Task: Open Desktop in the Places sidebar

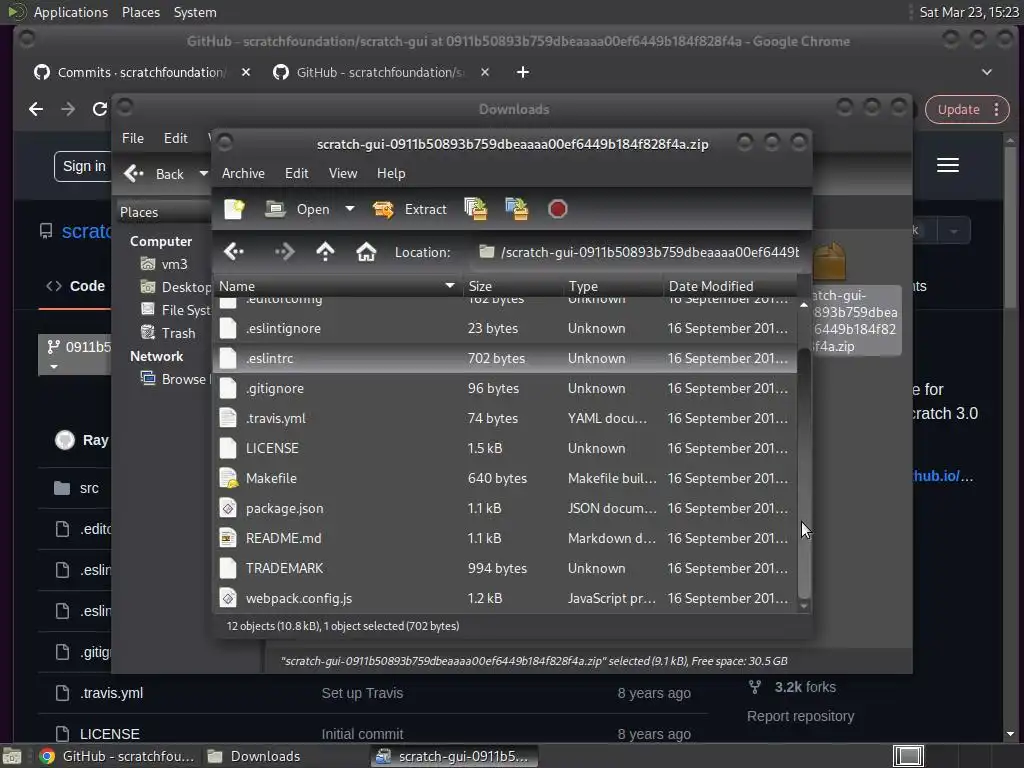Action: tap(176, 287)
